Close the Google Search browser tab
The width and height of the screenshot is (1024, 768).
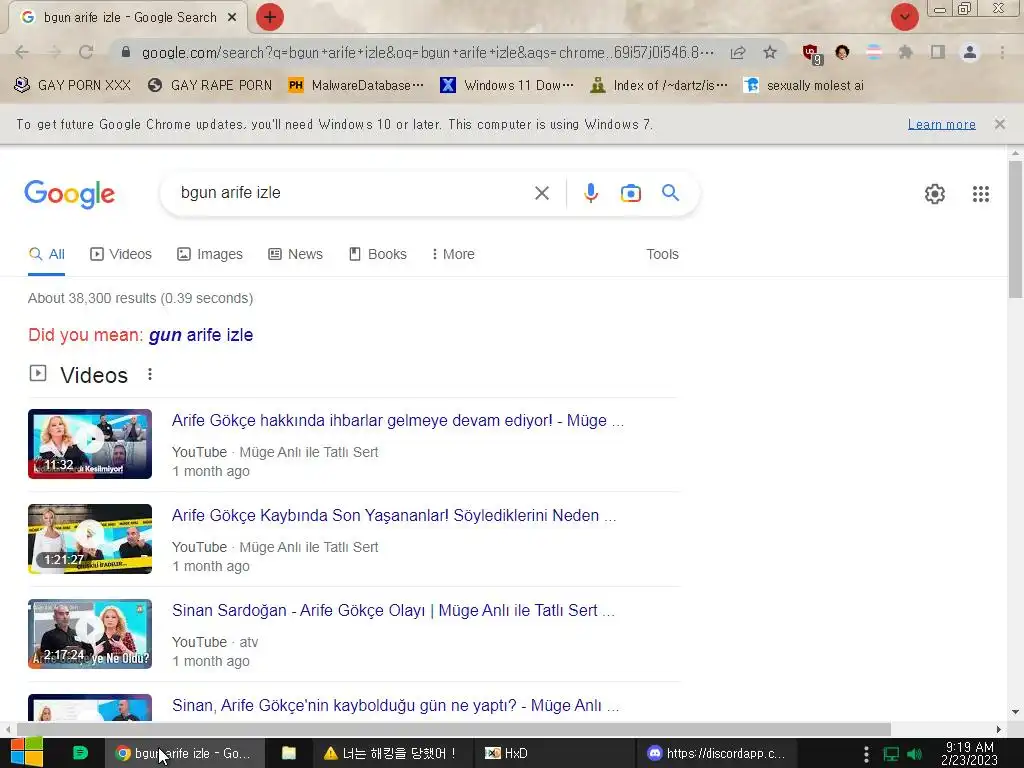[232, 18]
